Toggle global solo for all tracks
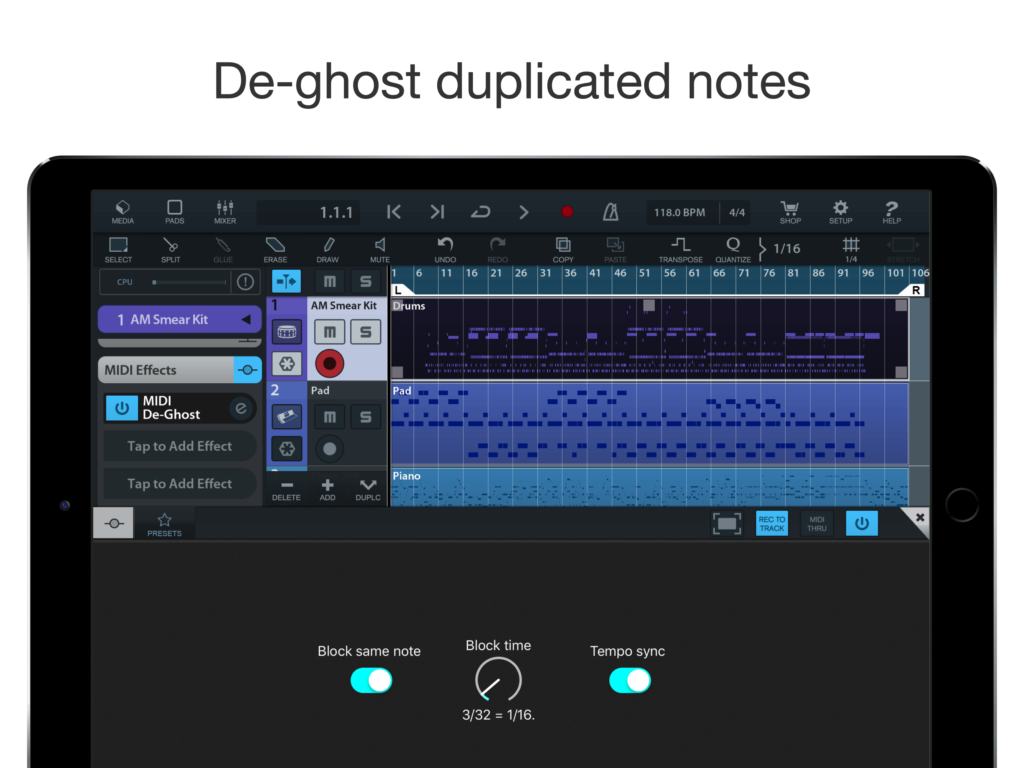Viewport: 1024px width, 768px height. (366, 281)
